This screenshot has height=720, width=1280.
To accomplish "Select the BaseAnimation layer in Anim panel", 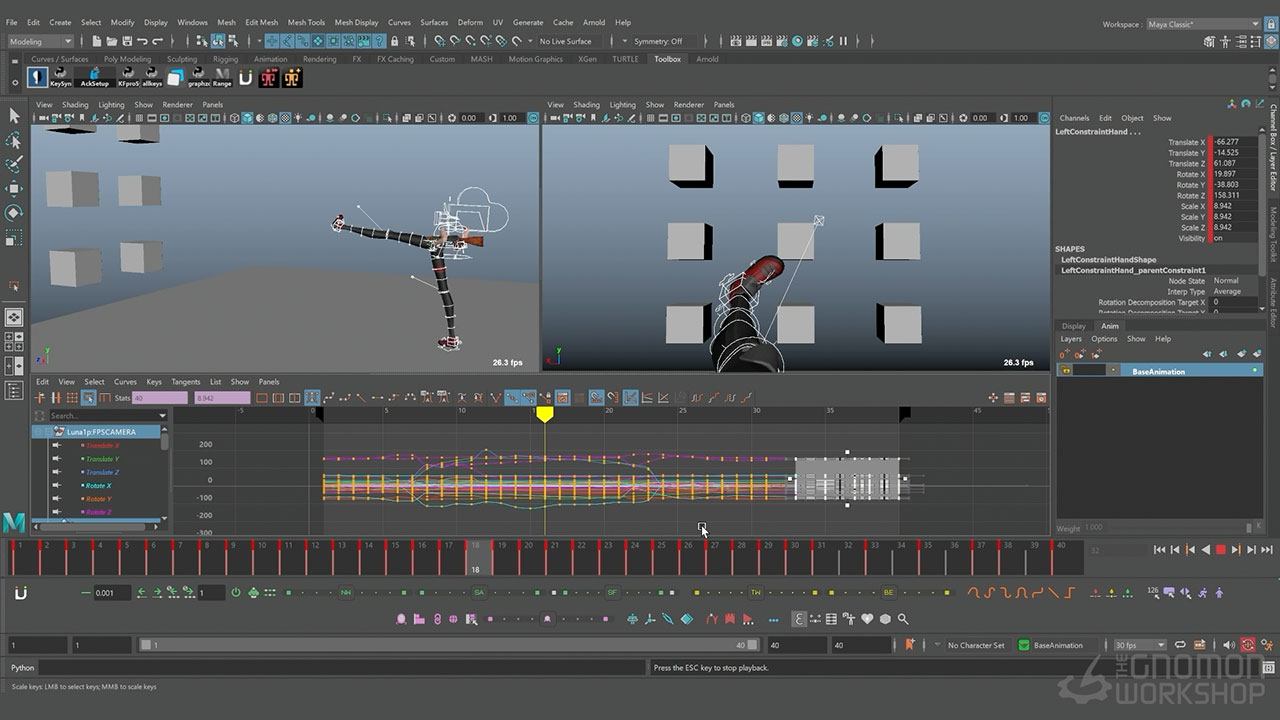I will (x=1158, y=371).
